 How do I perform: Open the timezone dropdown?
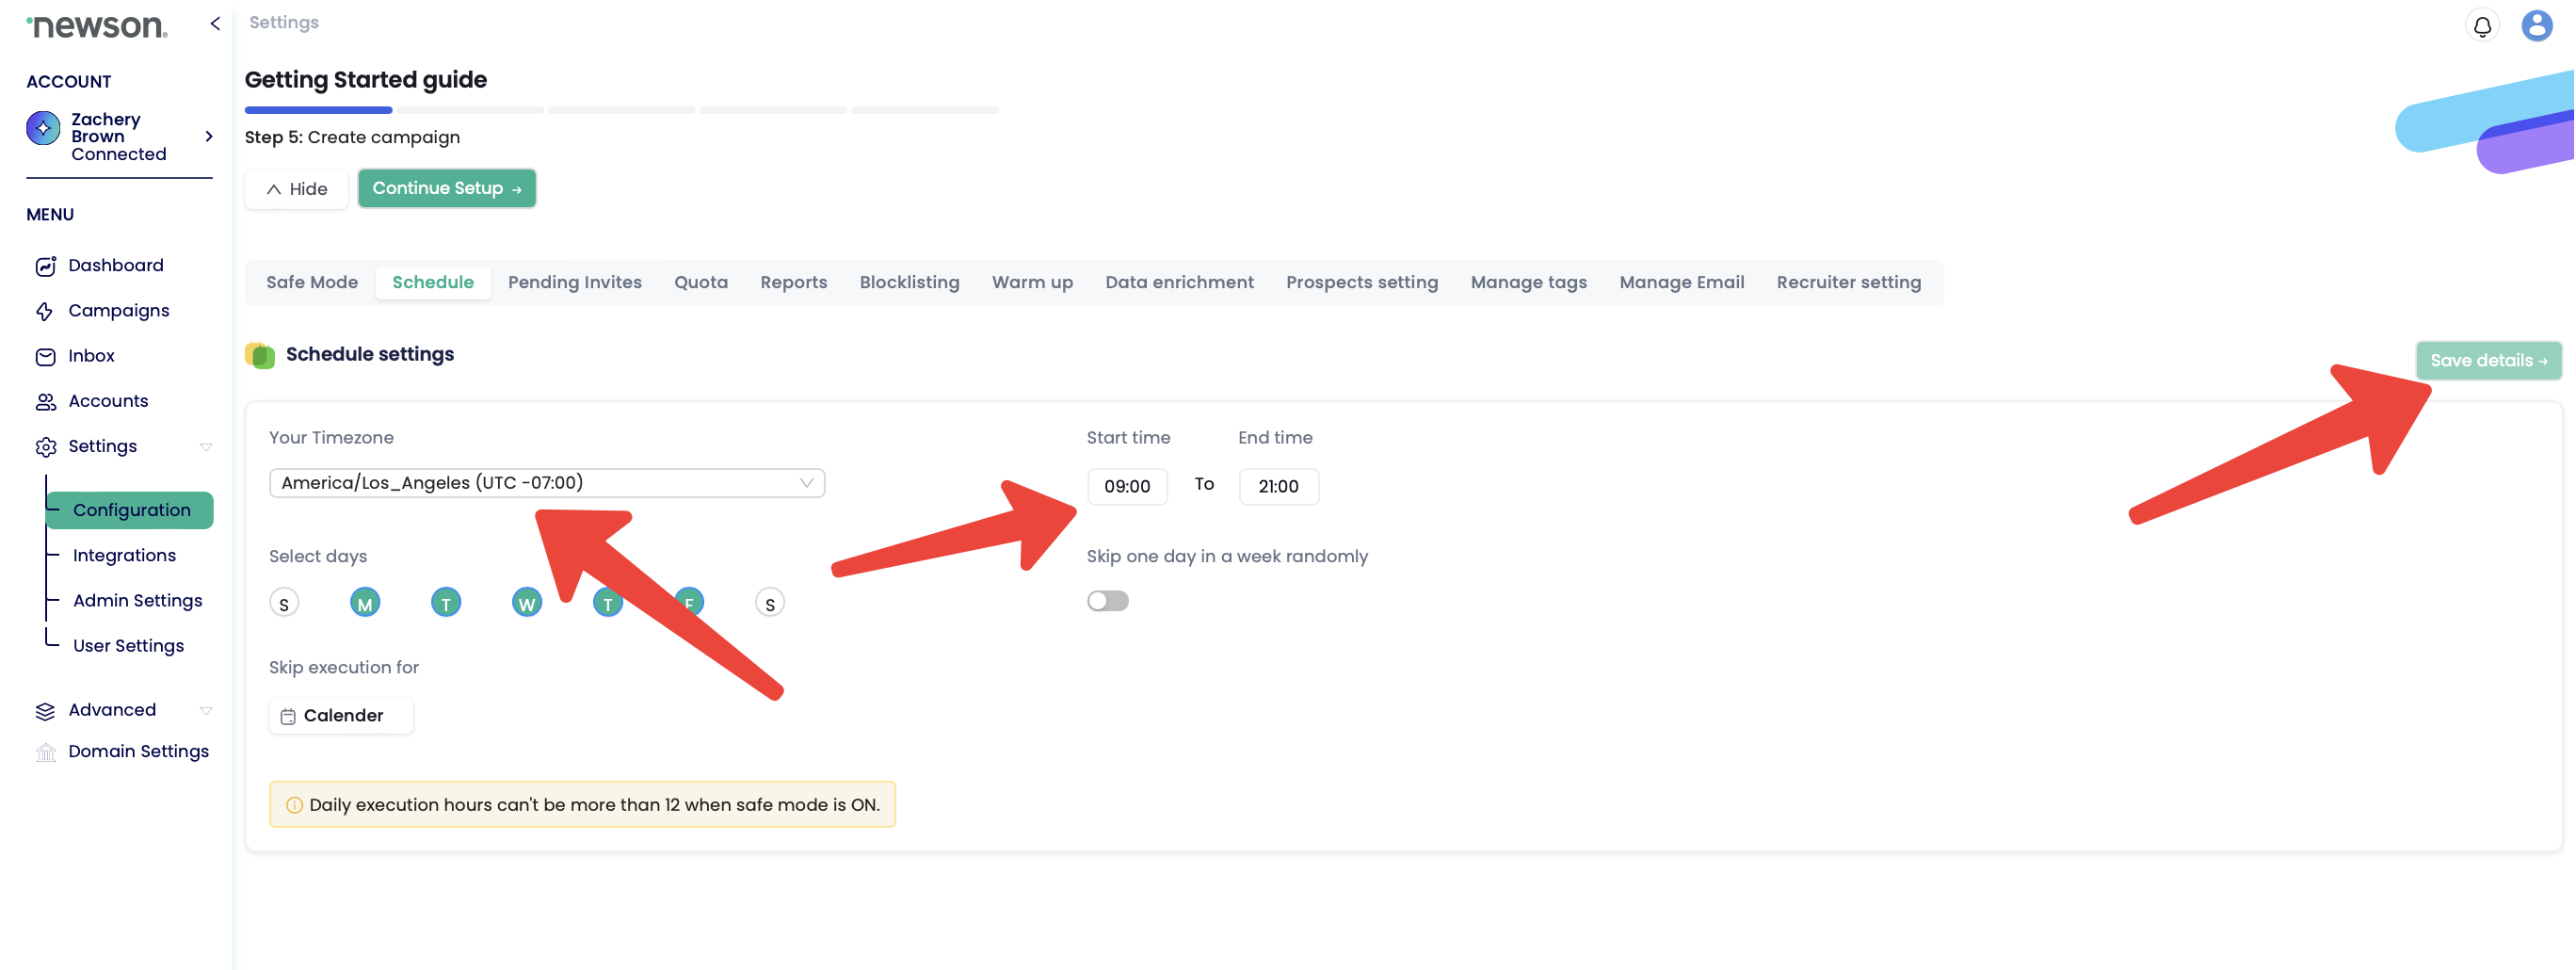pos(546,483)
